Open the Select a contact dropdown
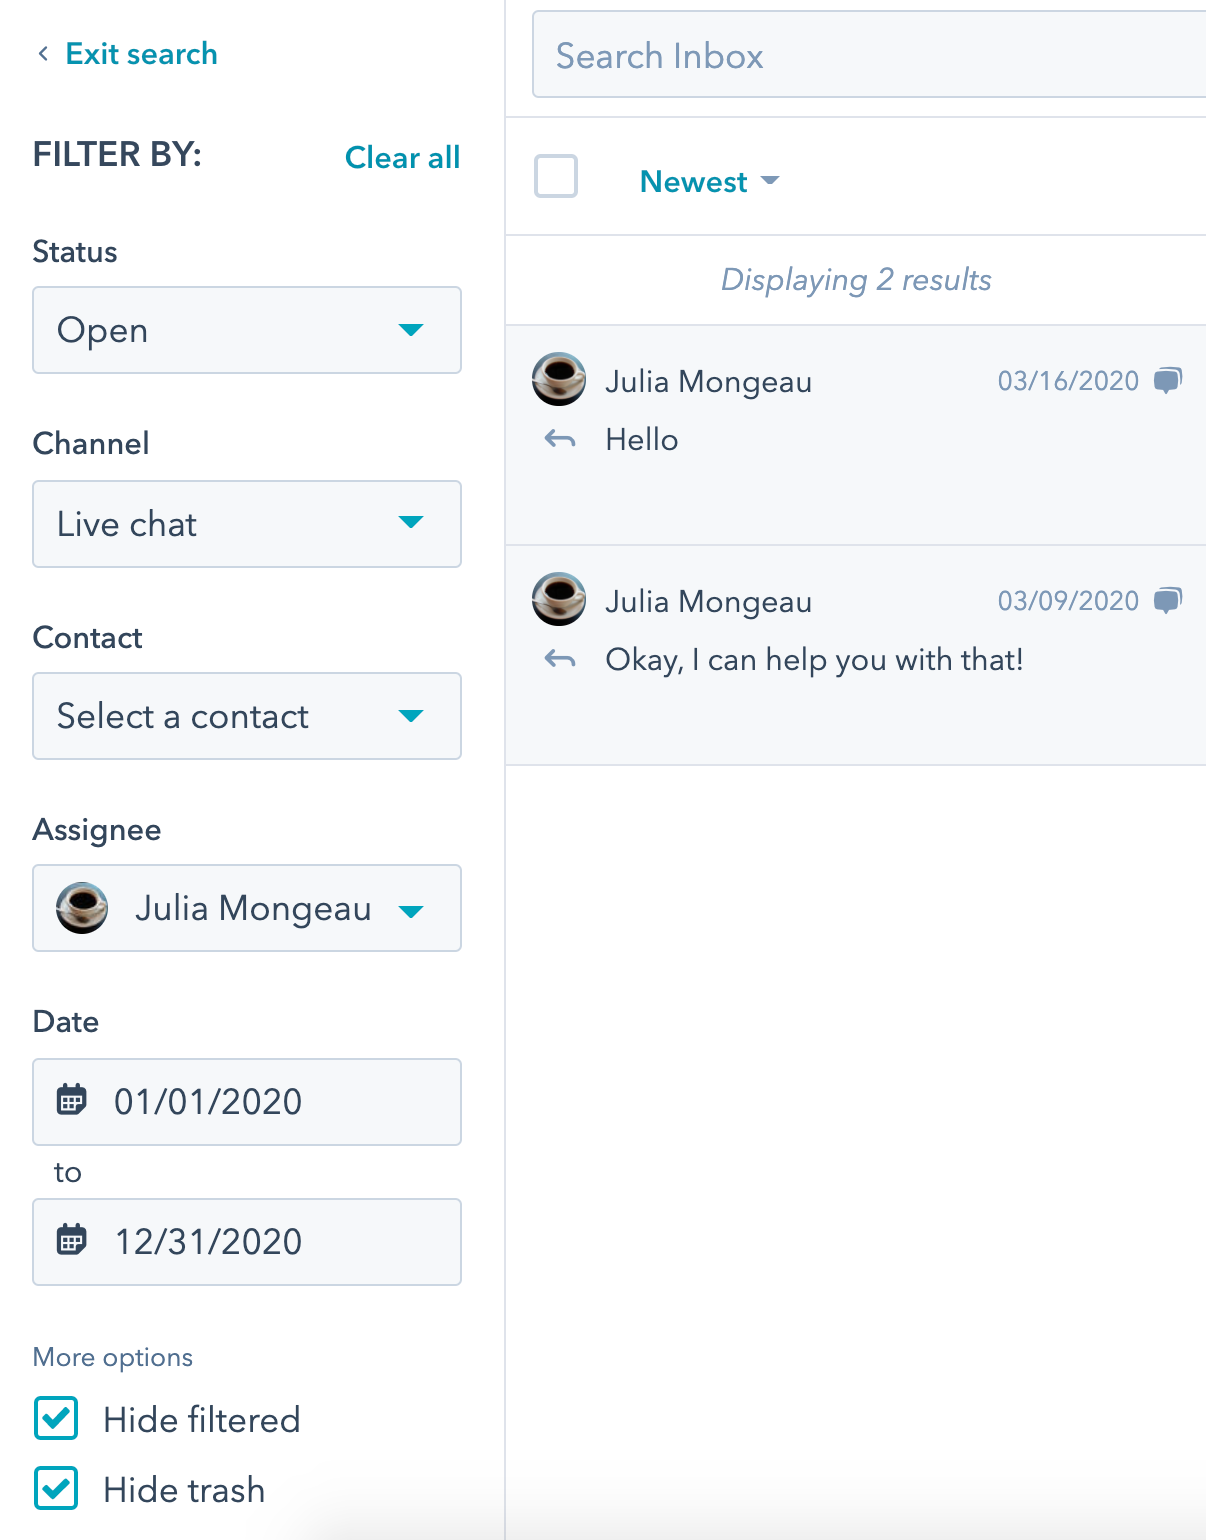The image size is (1206, 1540). tap(247, 716)
